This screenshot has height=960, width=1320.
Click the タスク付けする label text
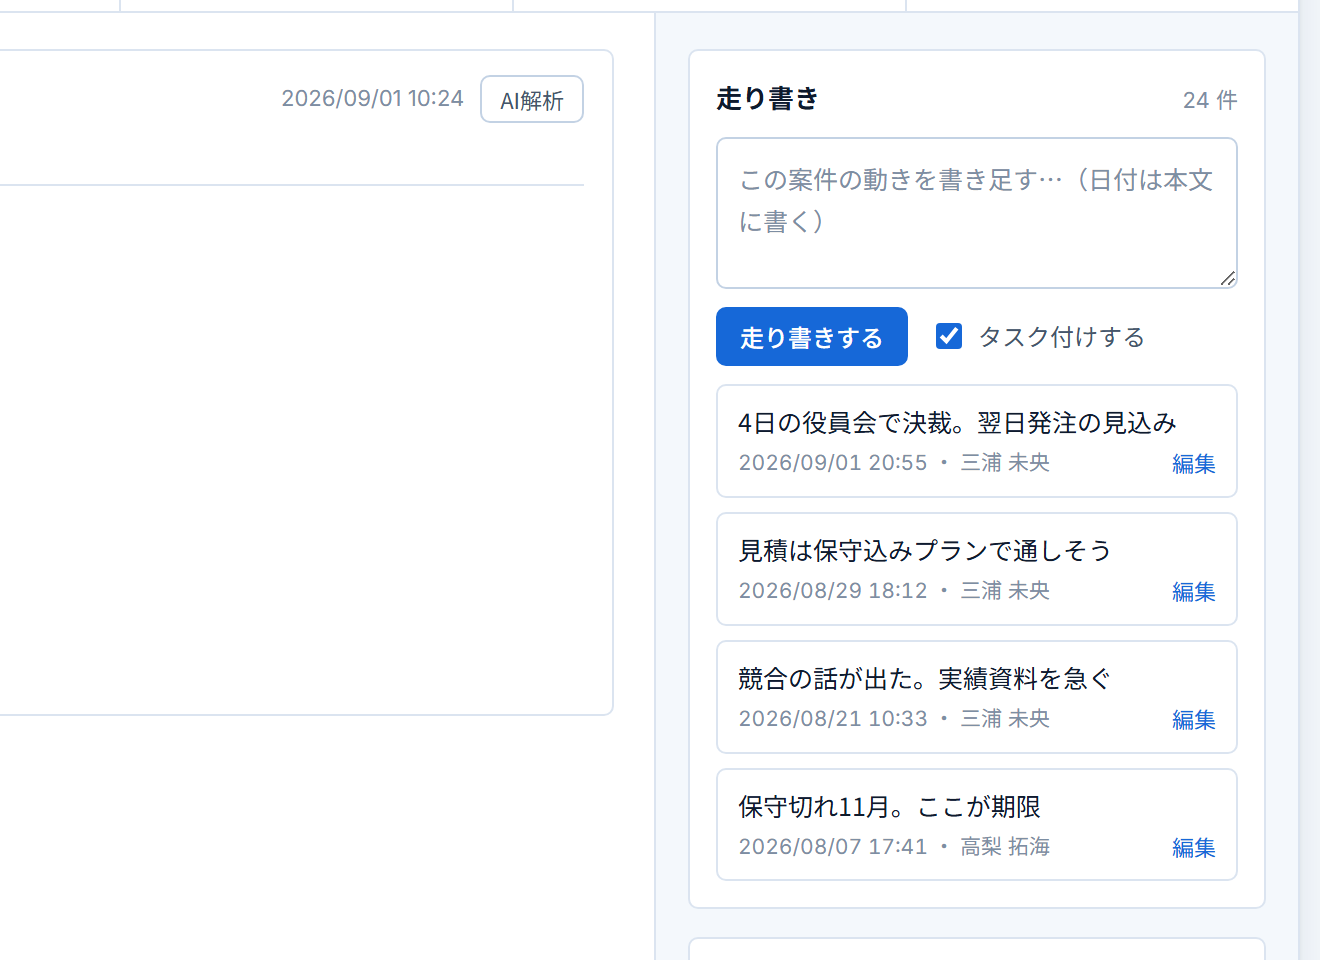[x=1061, y=337]
